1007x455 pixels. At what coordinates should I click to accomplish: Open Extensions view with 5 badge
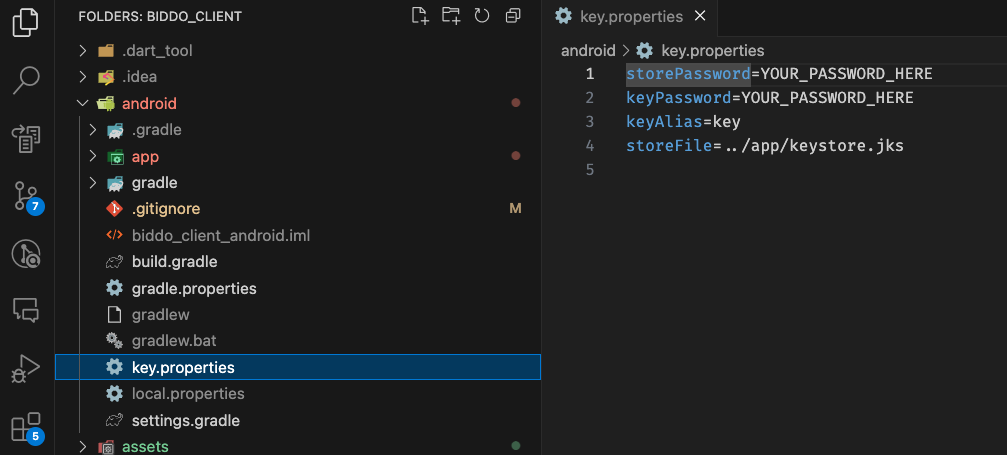(x=28, y=427)
